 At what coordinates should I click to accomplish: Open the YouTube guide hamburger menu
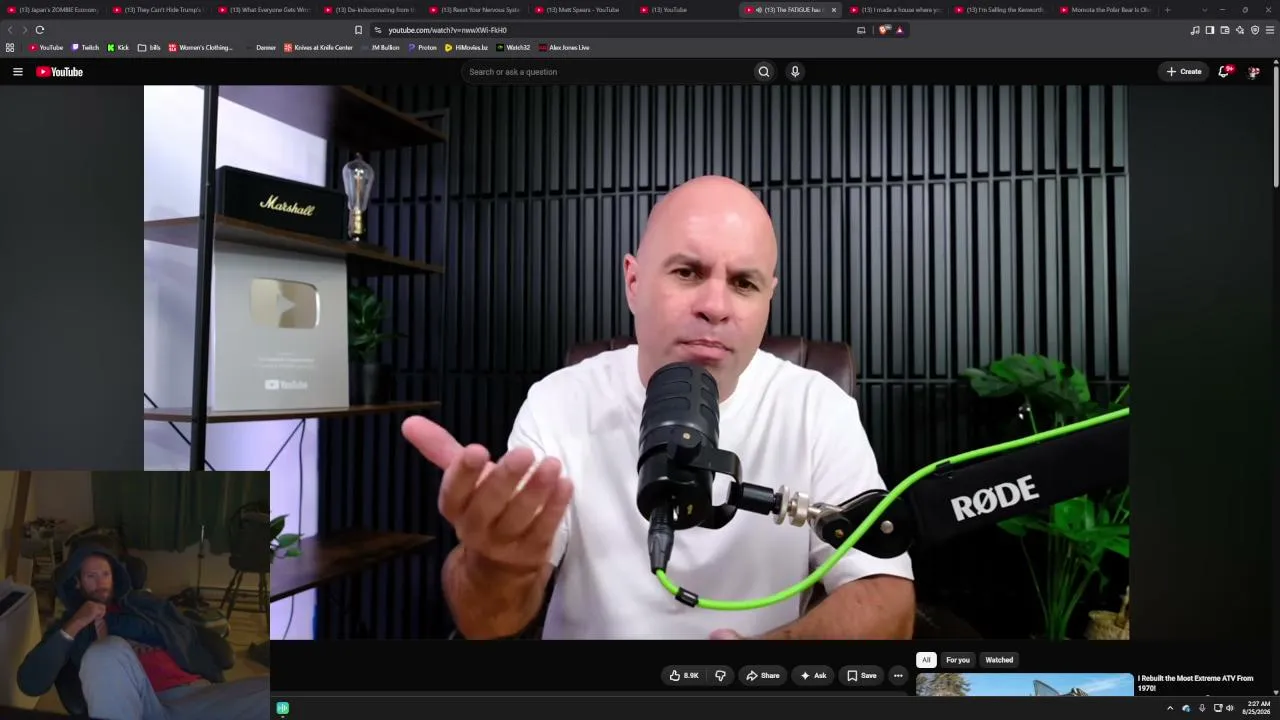tap(18, 72)
